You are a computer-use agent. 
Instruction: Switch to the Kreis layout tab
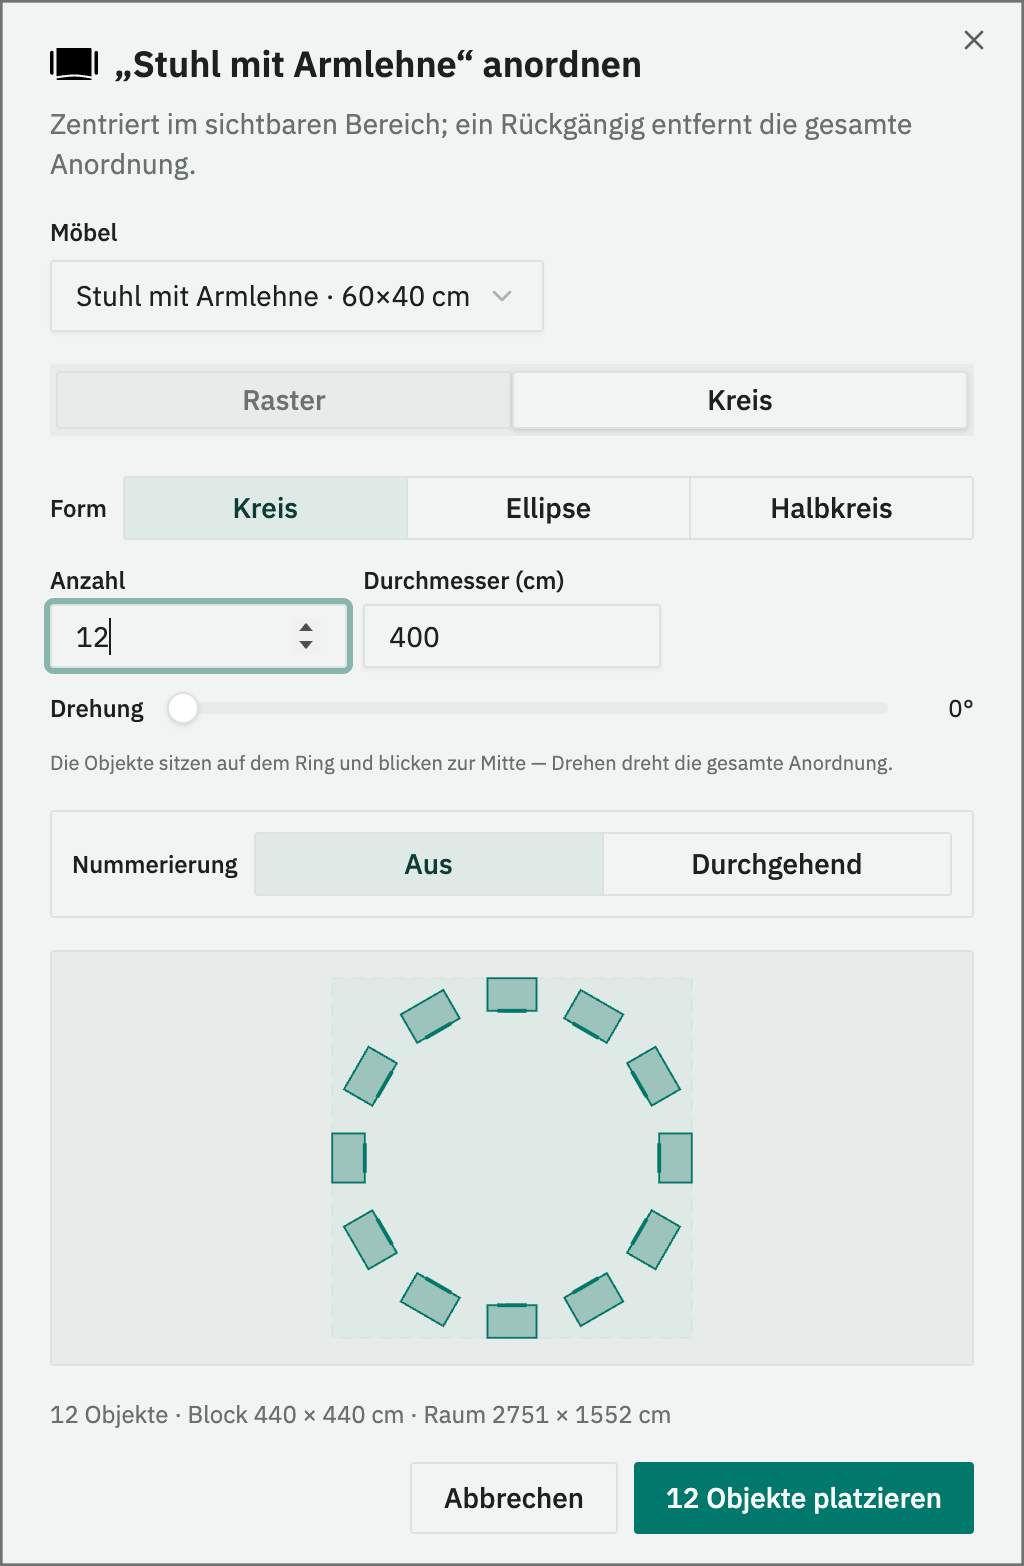[x=740, y=400]
